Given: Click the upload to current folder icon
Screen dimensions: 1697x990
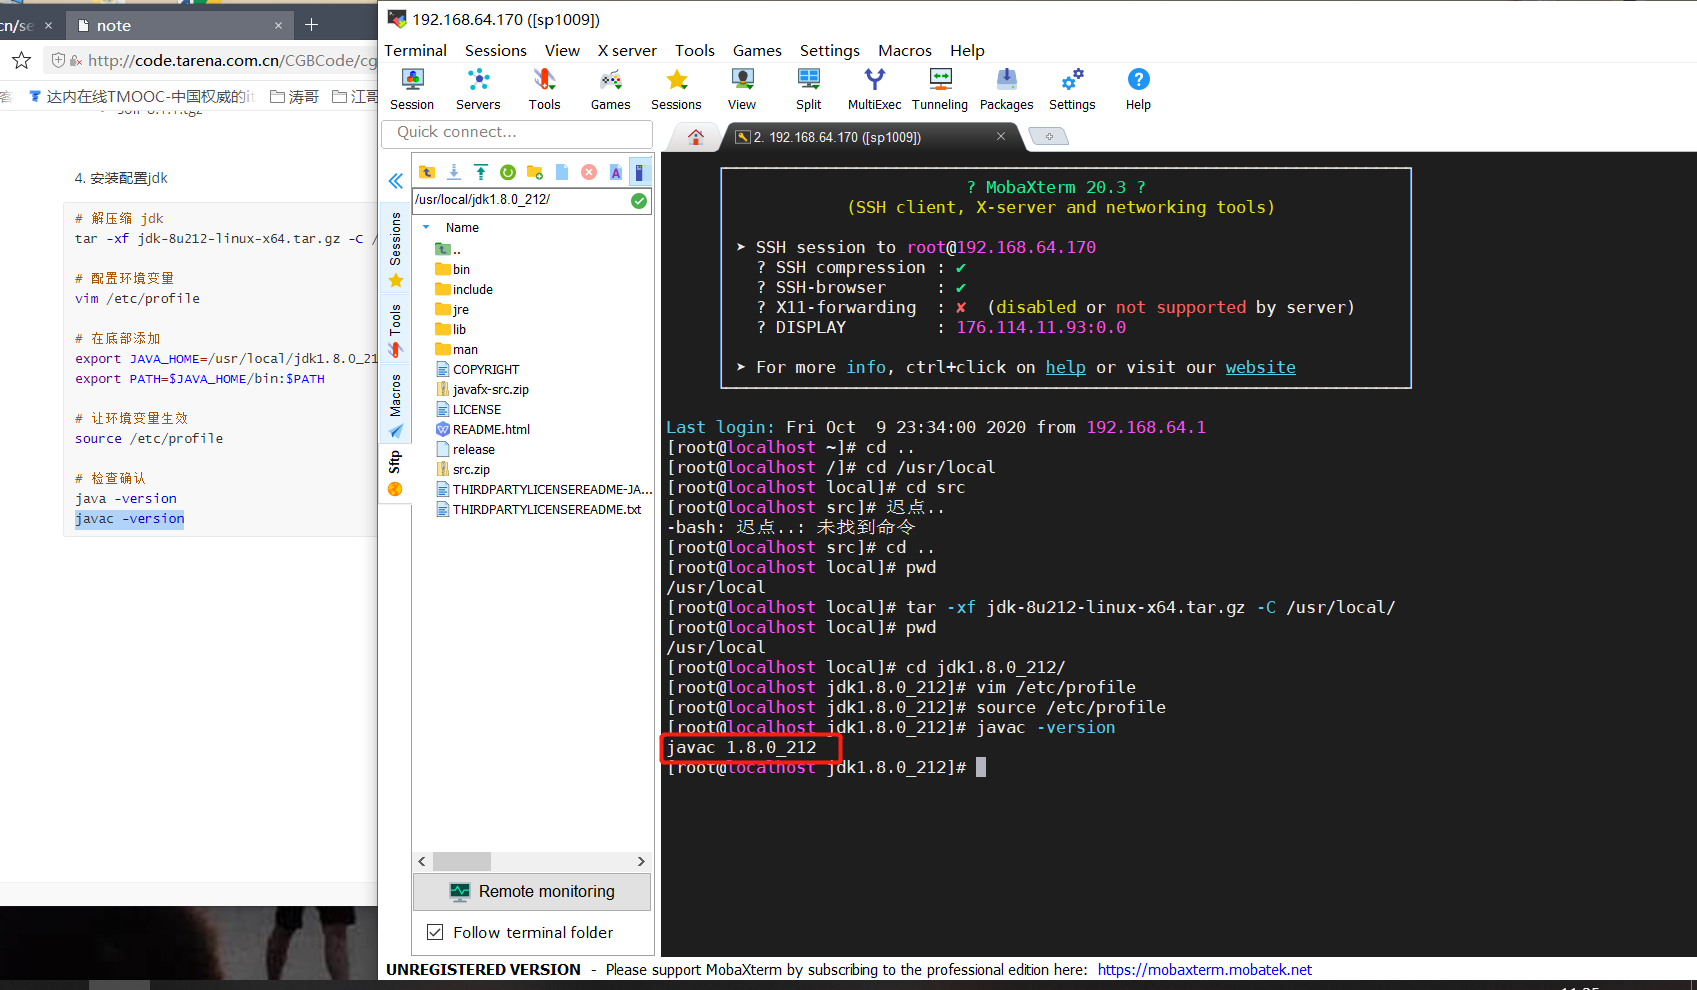Looking at the screenshot, I should point(481,172).
